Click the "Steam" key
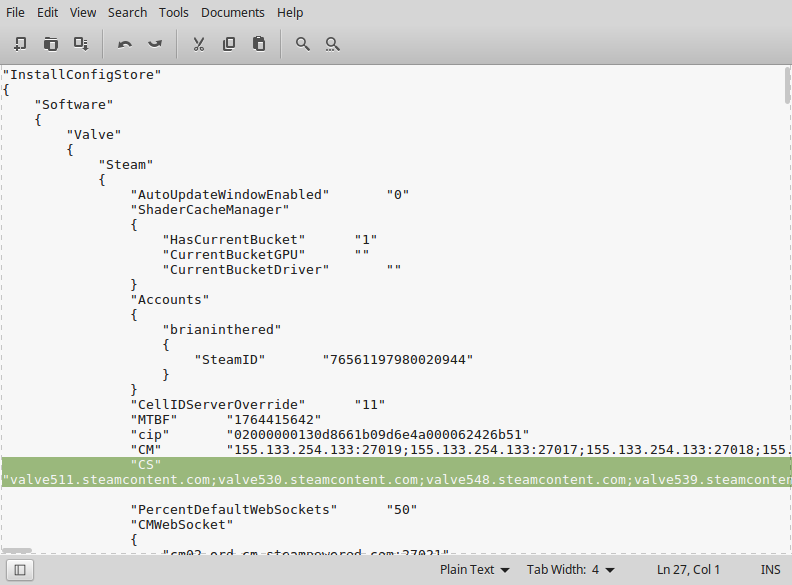The image size is (792, 585). 126,165
